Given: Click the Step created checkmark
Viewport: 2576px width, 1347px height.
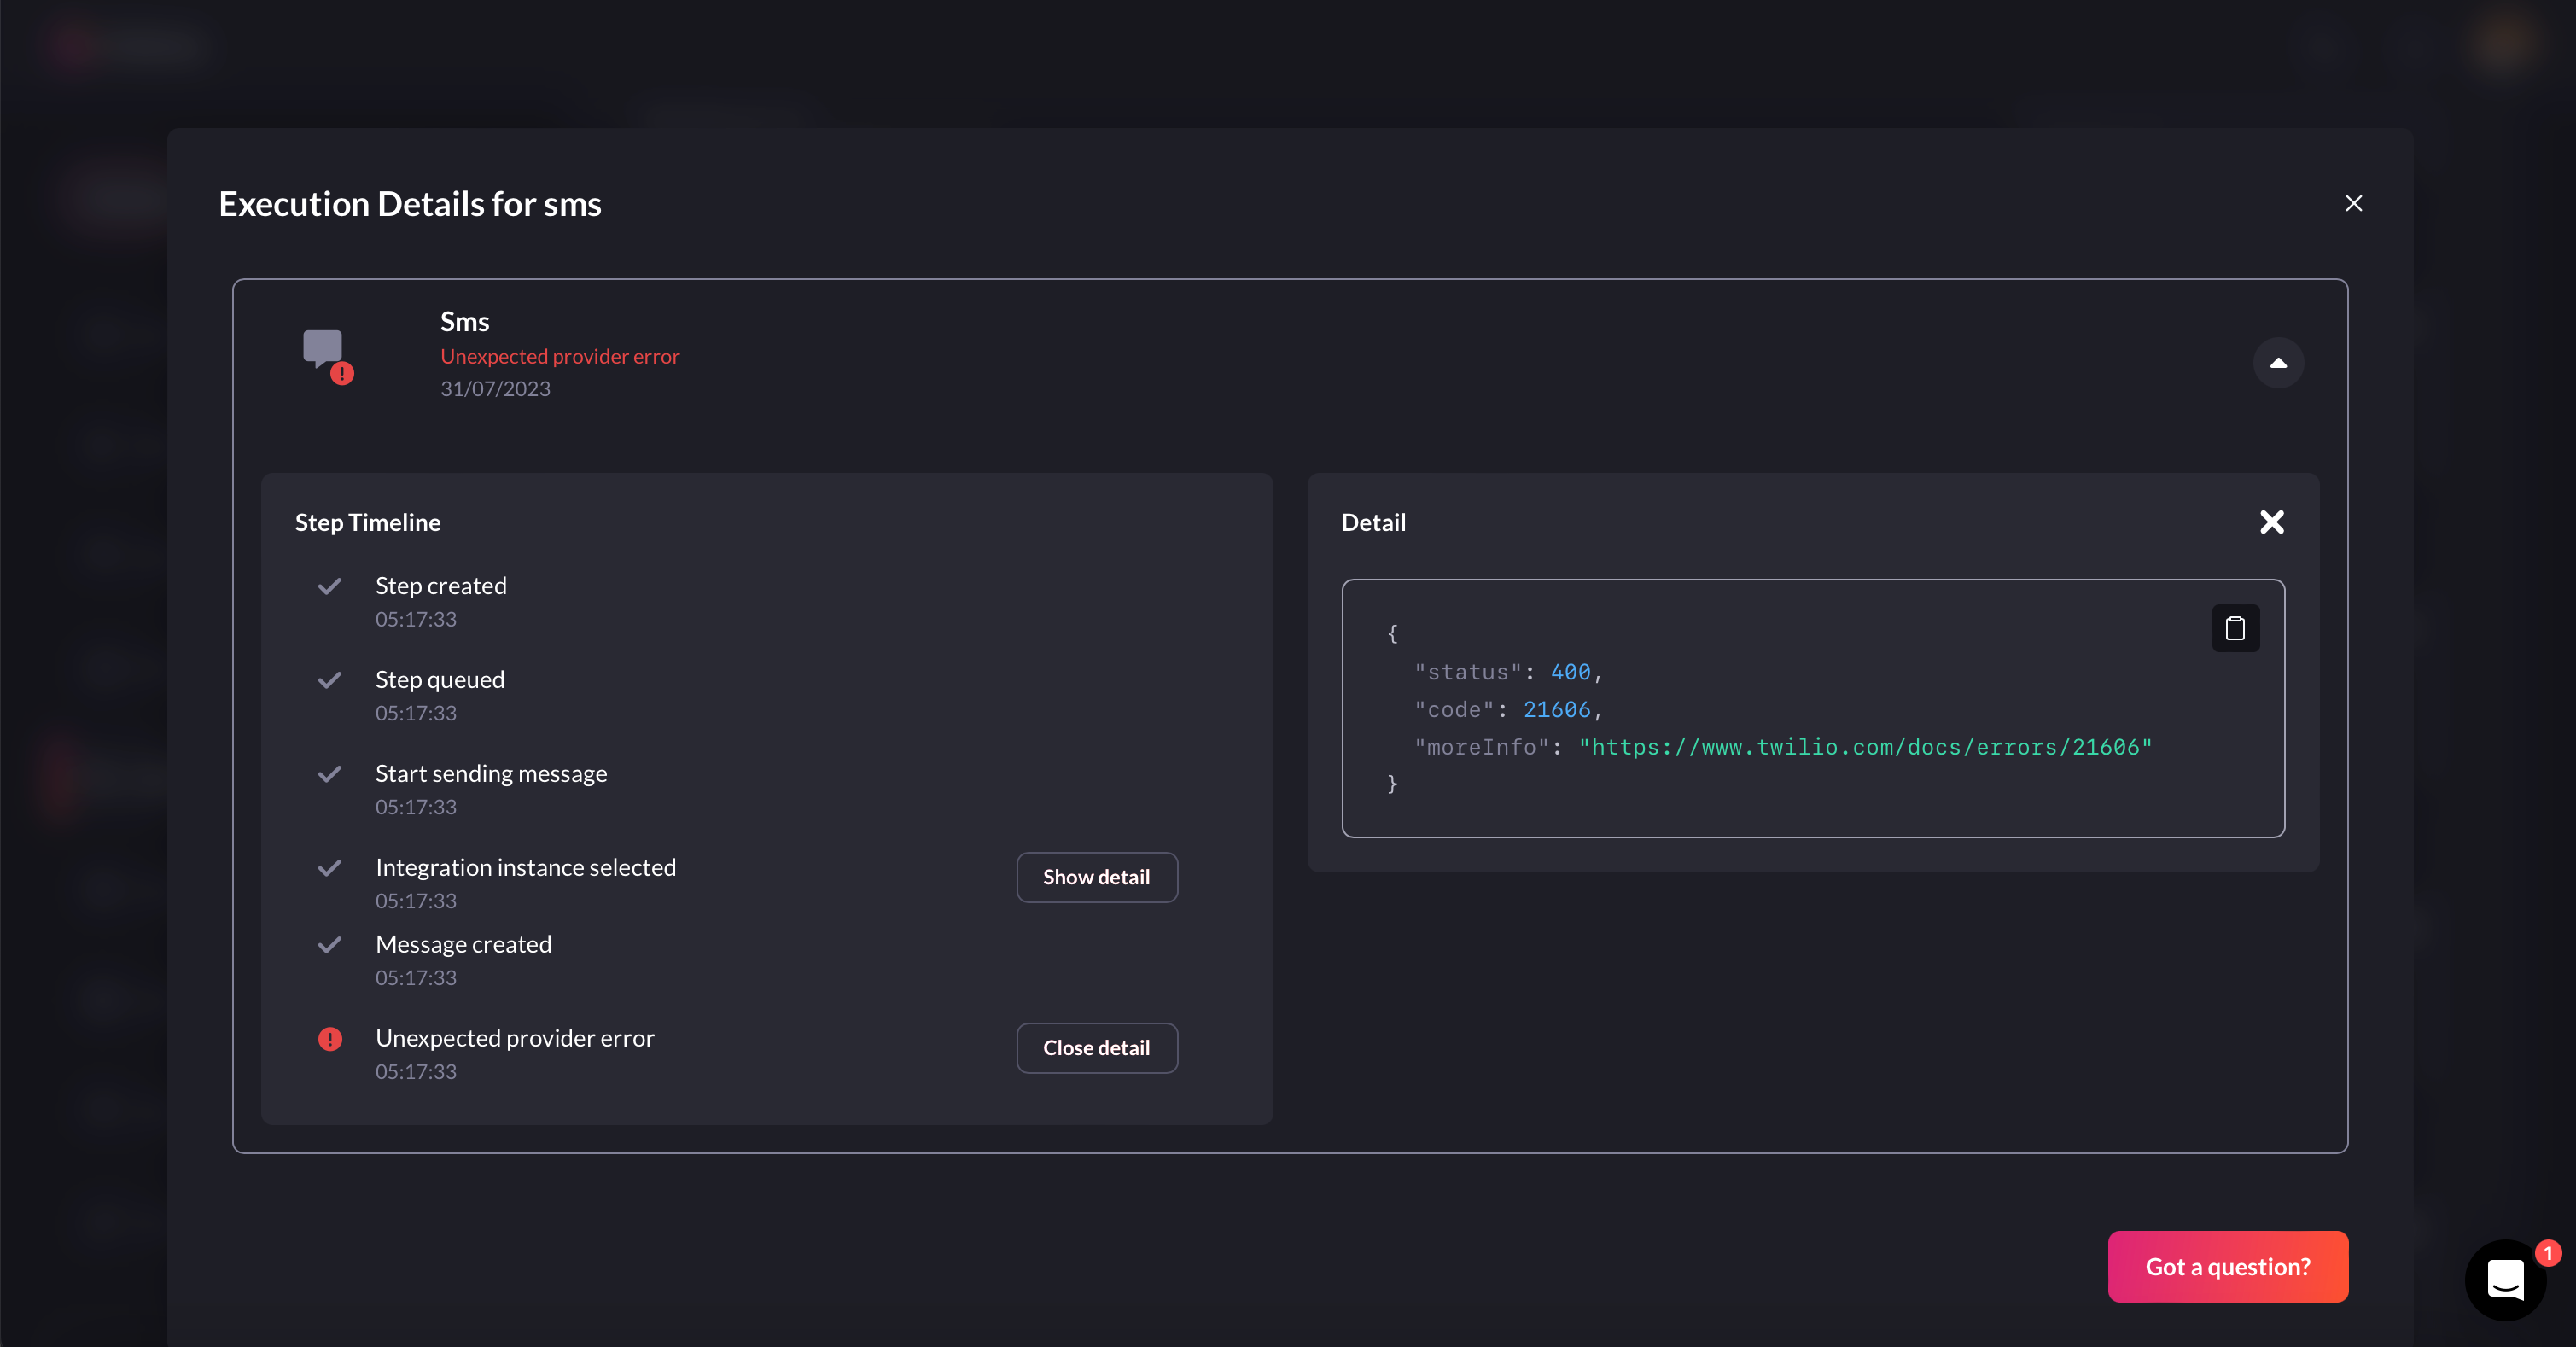Looking at the screenshot, I should click(330, 586).
